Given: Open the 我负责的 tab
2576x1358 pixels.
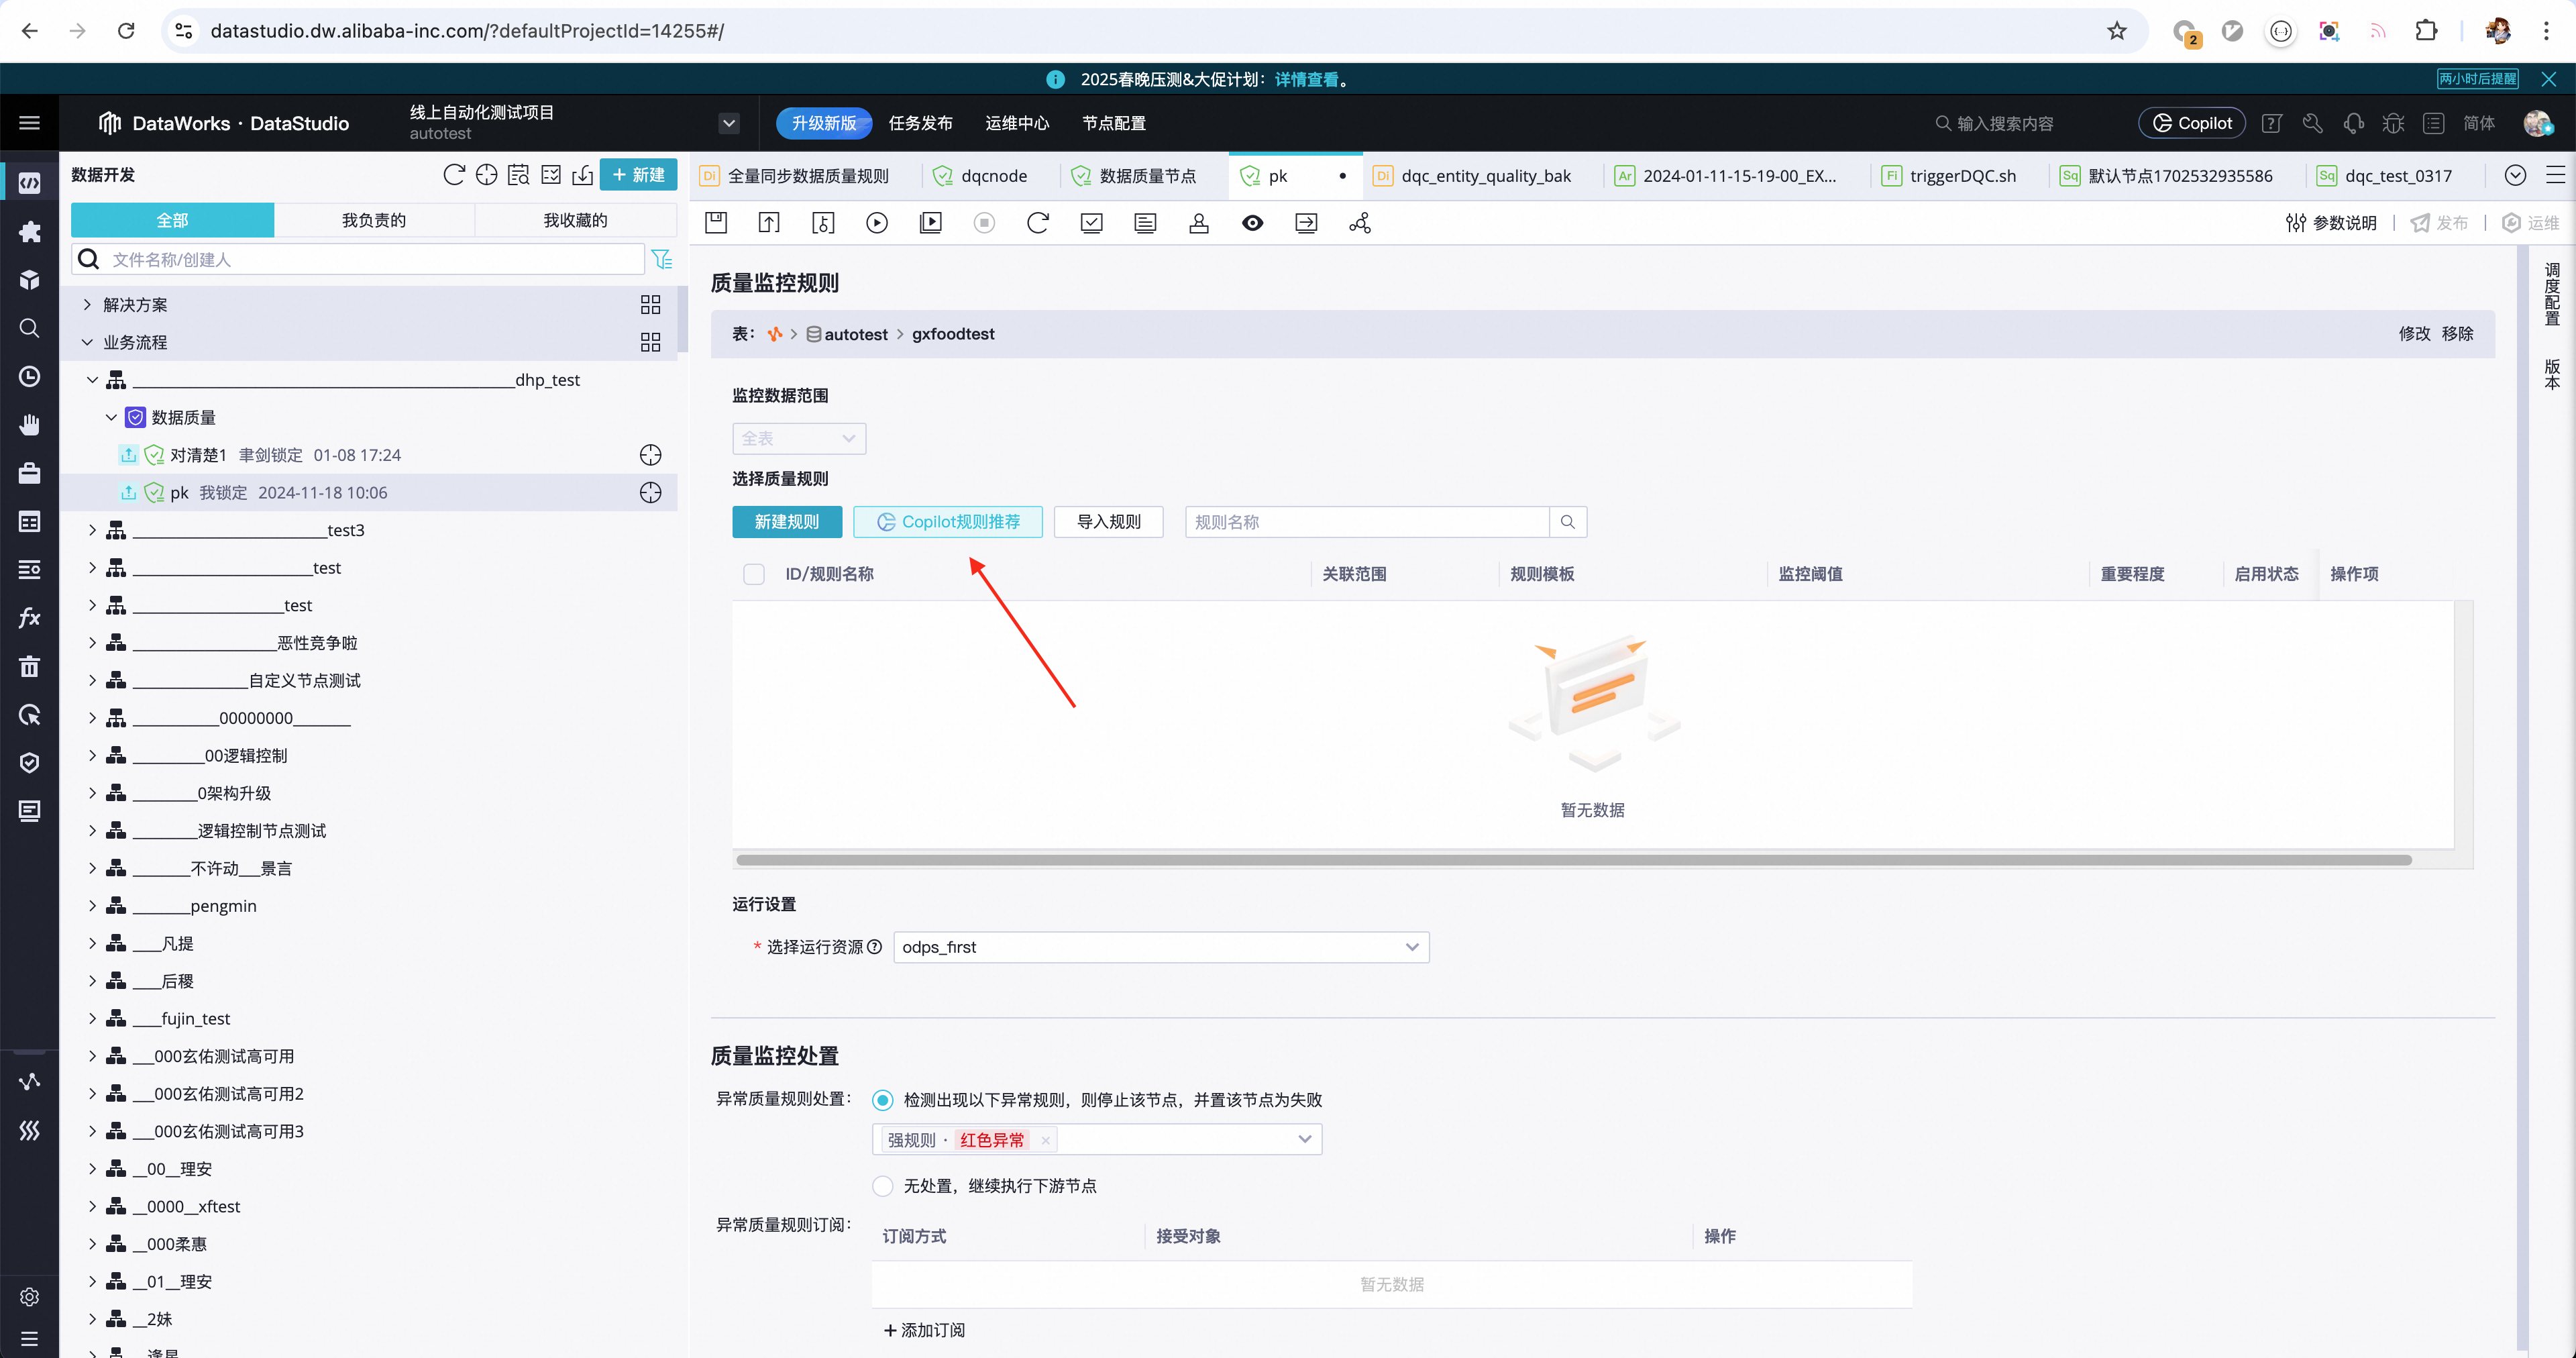Looking at the screenshot, I should click(374, 220).
